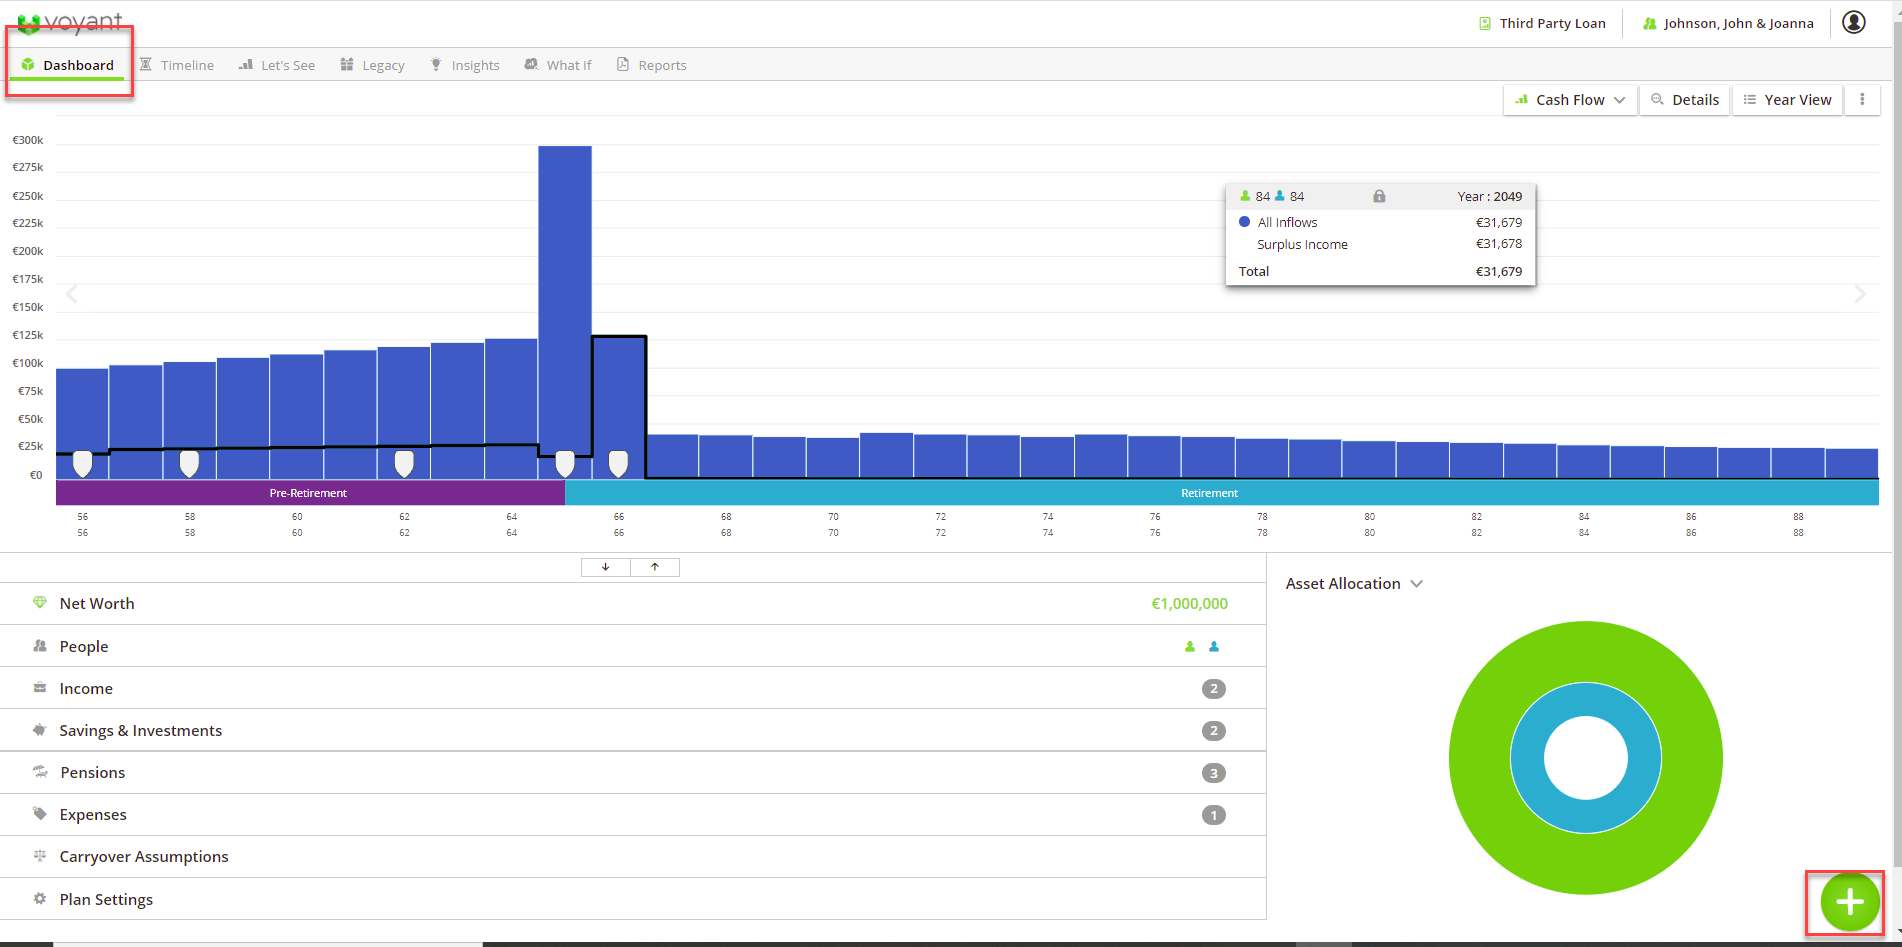
Task: Expand the Pensions row
Action: [x=633, y=772]
